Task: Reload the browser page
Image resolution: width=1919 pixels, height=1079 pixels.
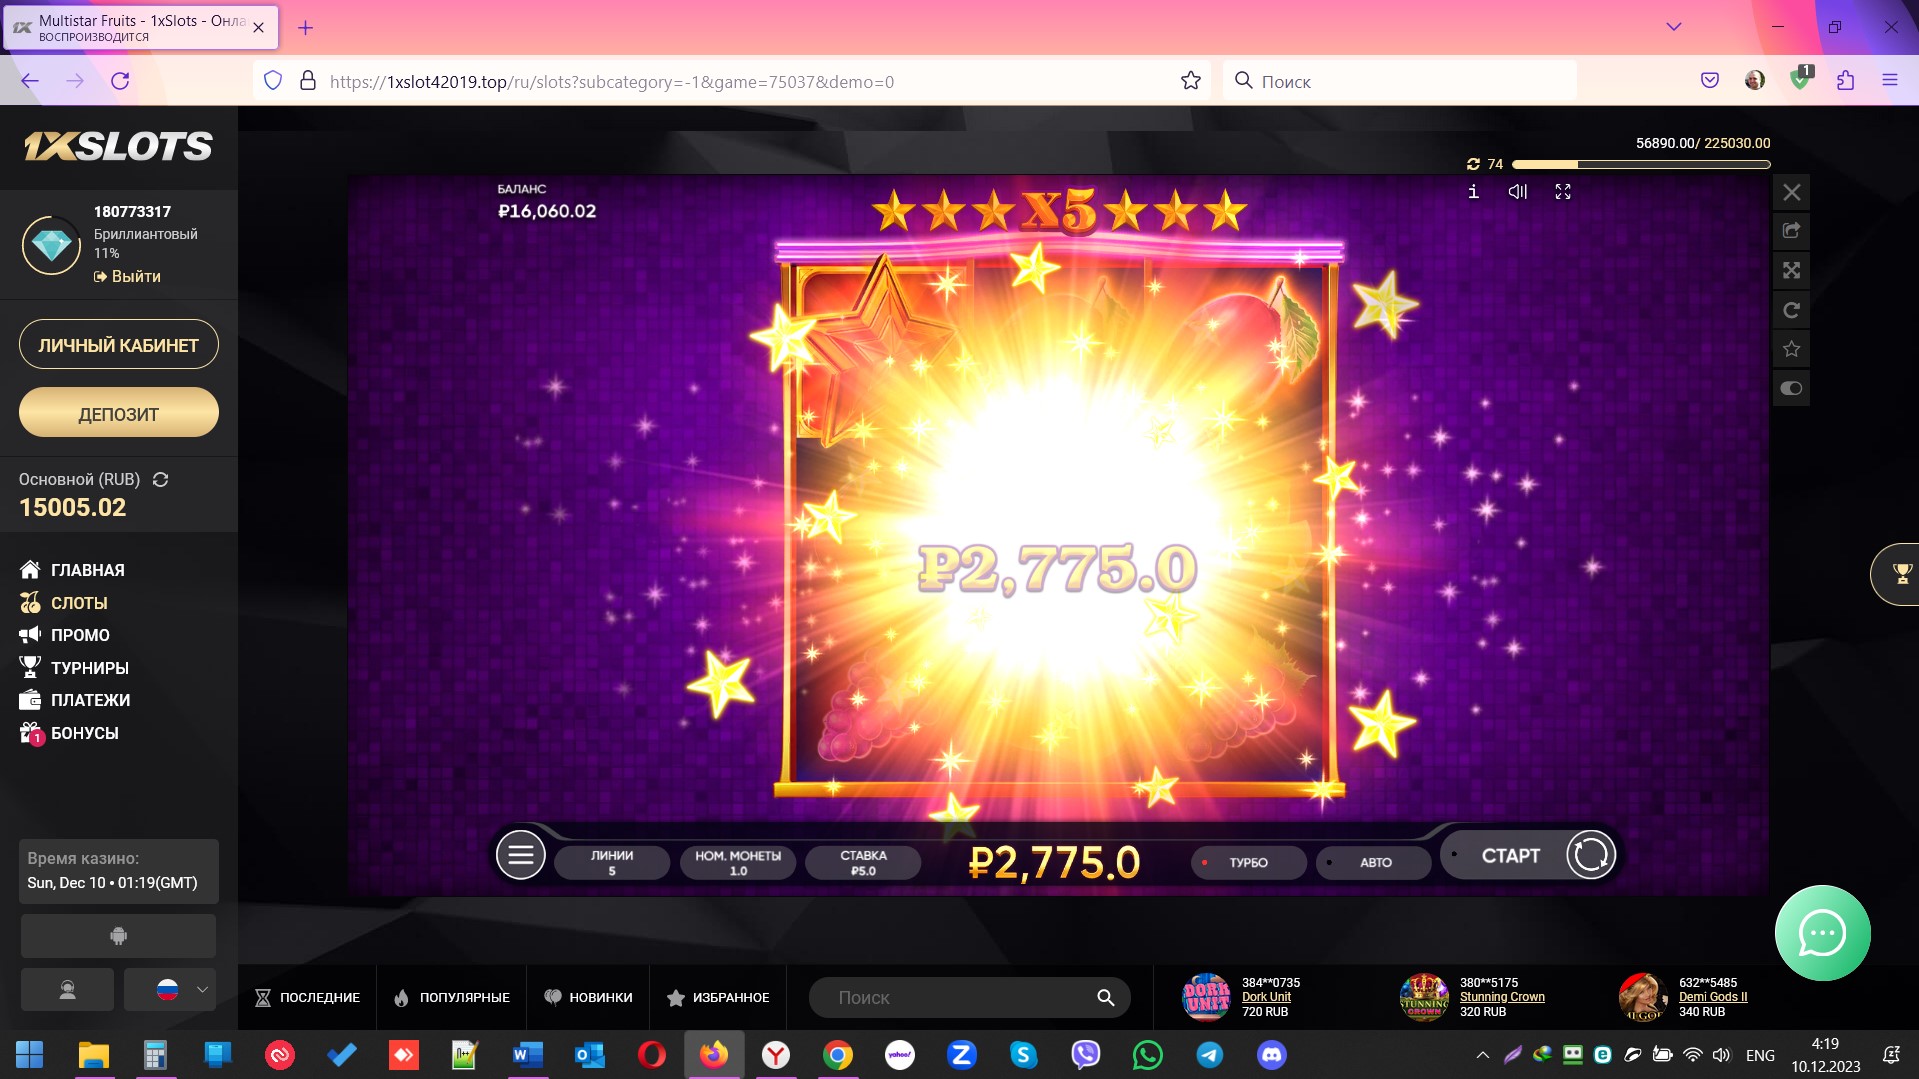Action: tap(120, 81)
